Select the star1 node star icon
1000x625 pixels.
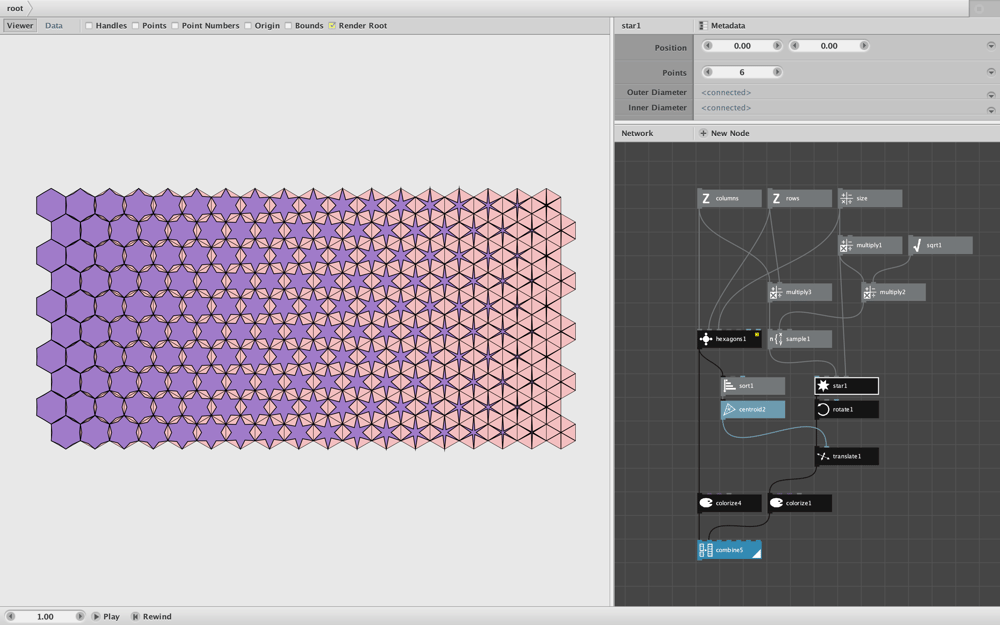[x=823, y=386]
